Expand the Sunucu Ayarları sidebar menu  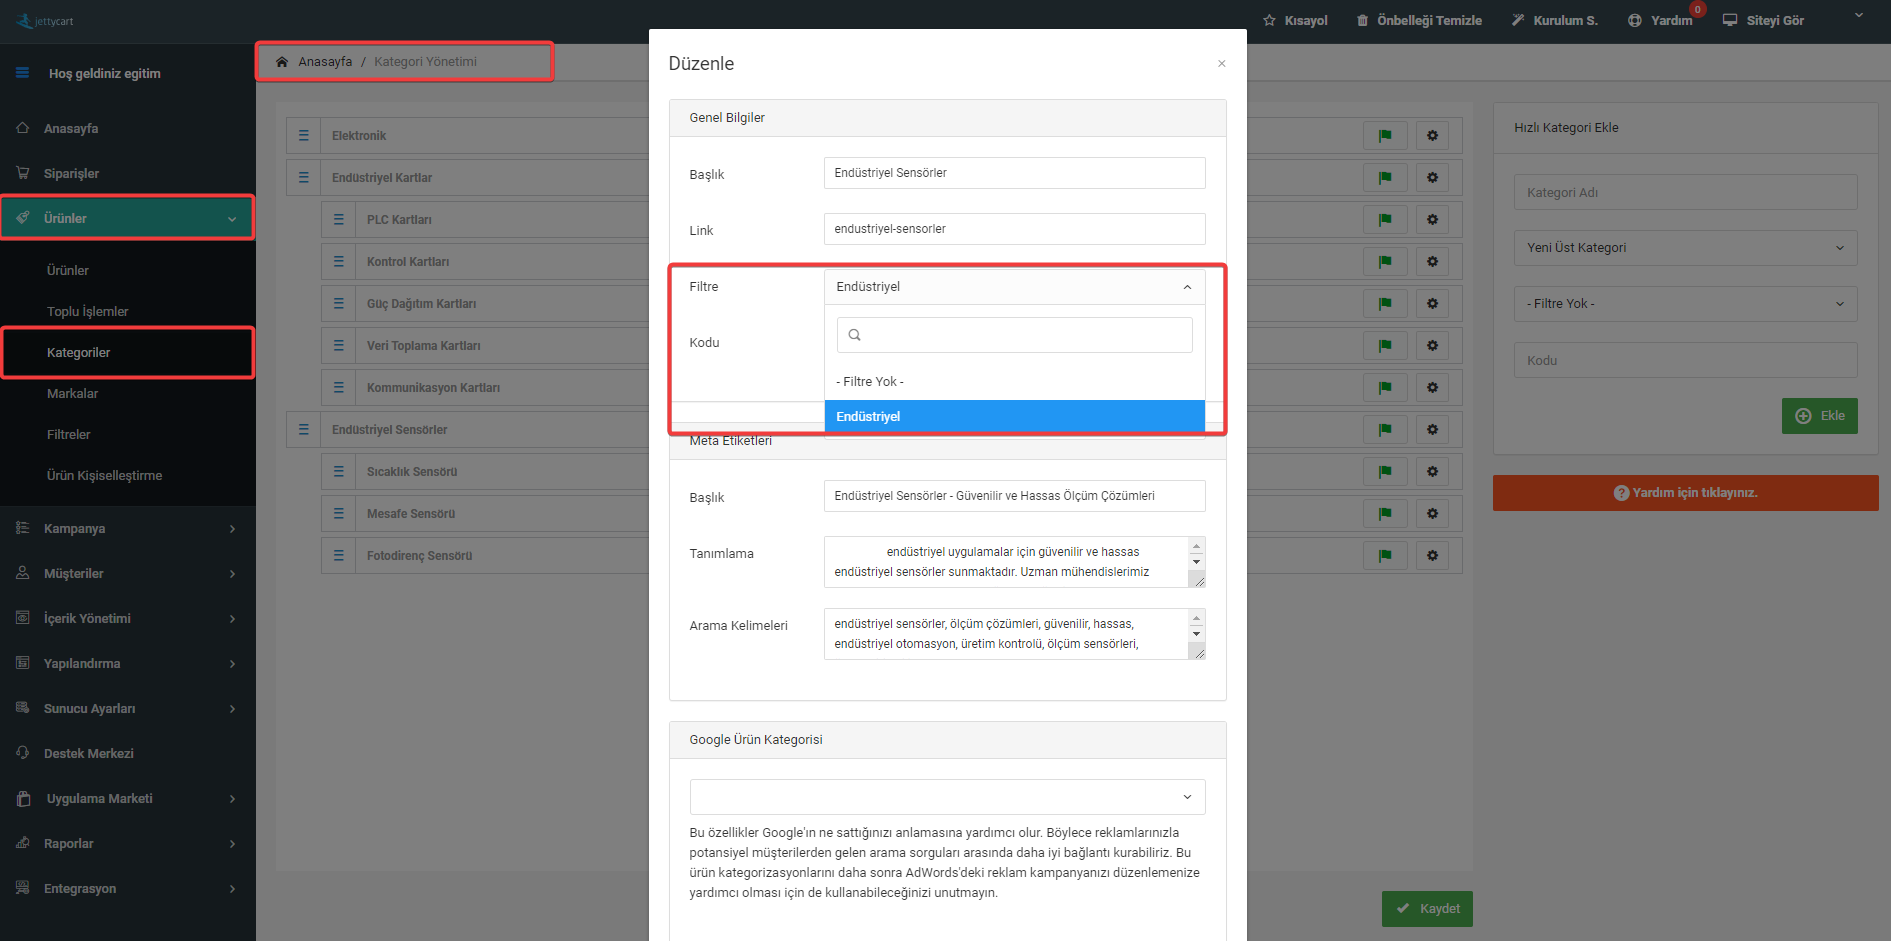click(128, 709)
